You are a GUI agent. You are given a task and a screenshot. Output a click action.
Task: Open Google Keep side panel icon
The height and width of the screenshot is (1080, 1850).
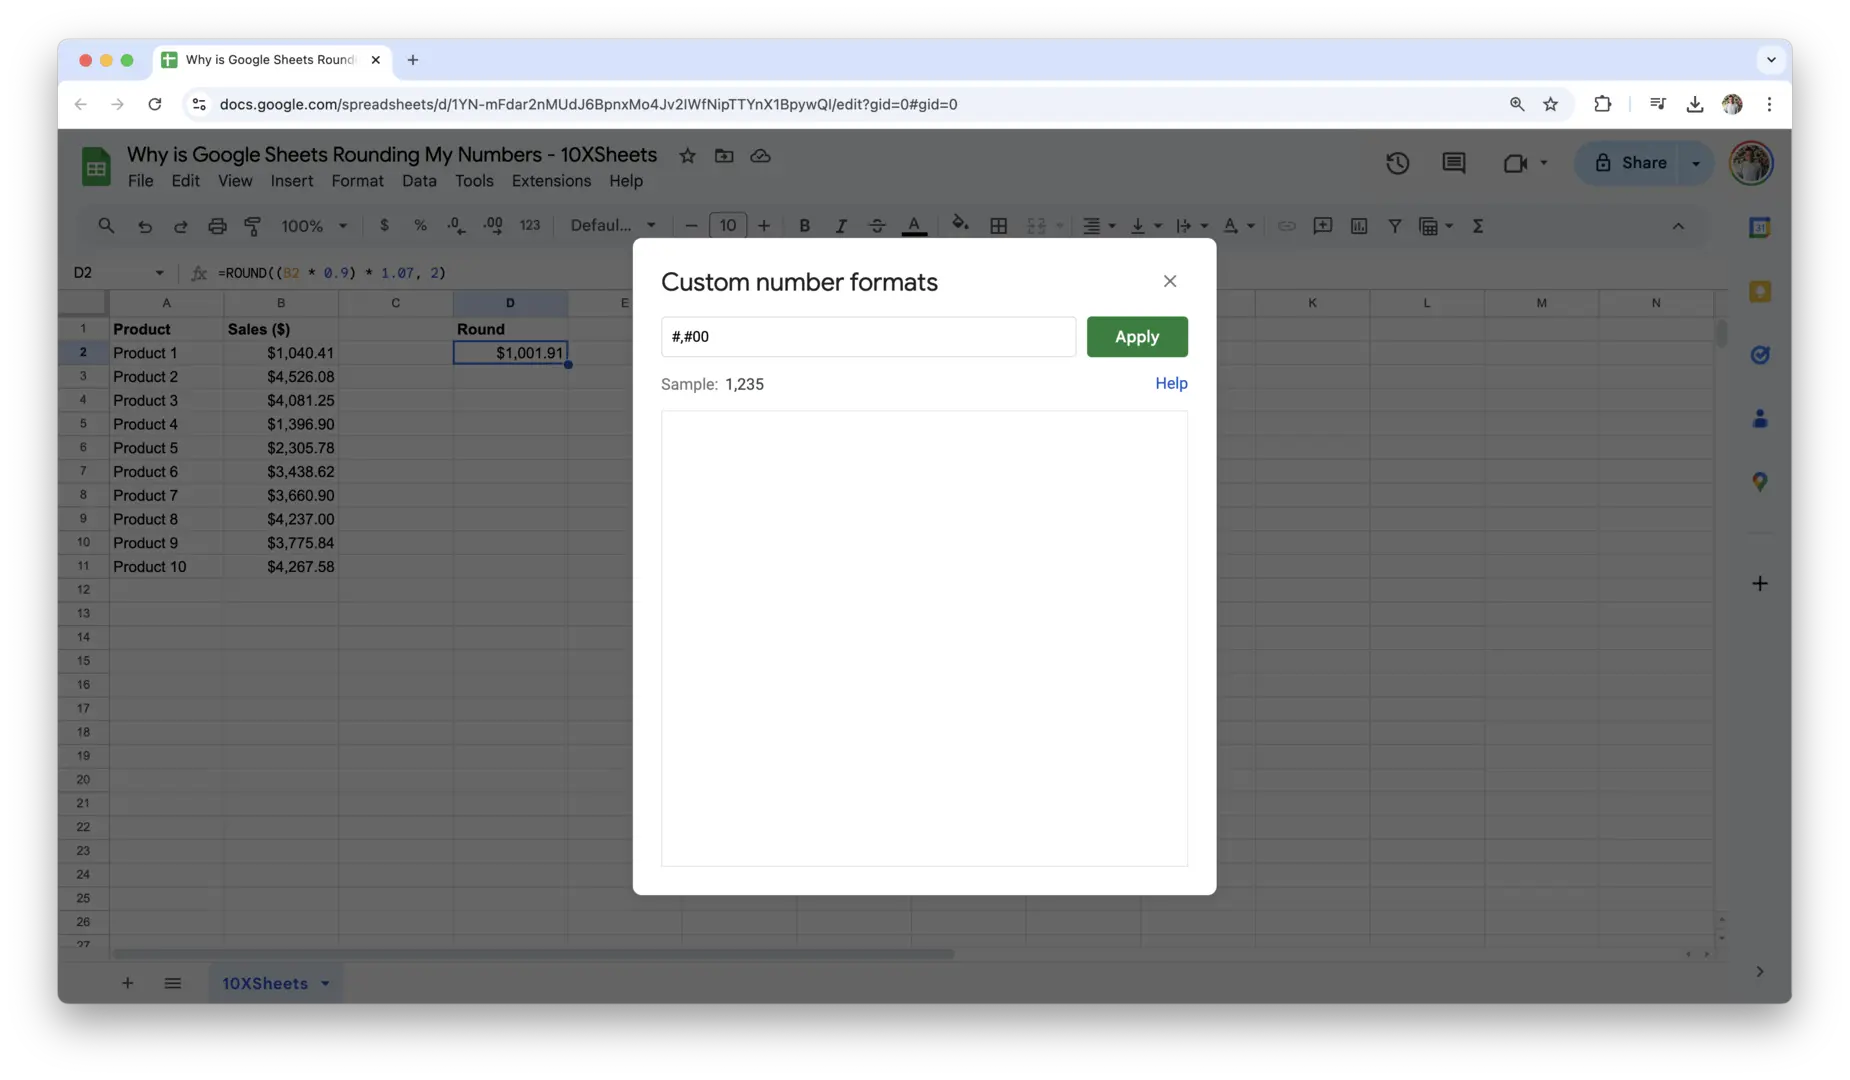click(1759, 292)
